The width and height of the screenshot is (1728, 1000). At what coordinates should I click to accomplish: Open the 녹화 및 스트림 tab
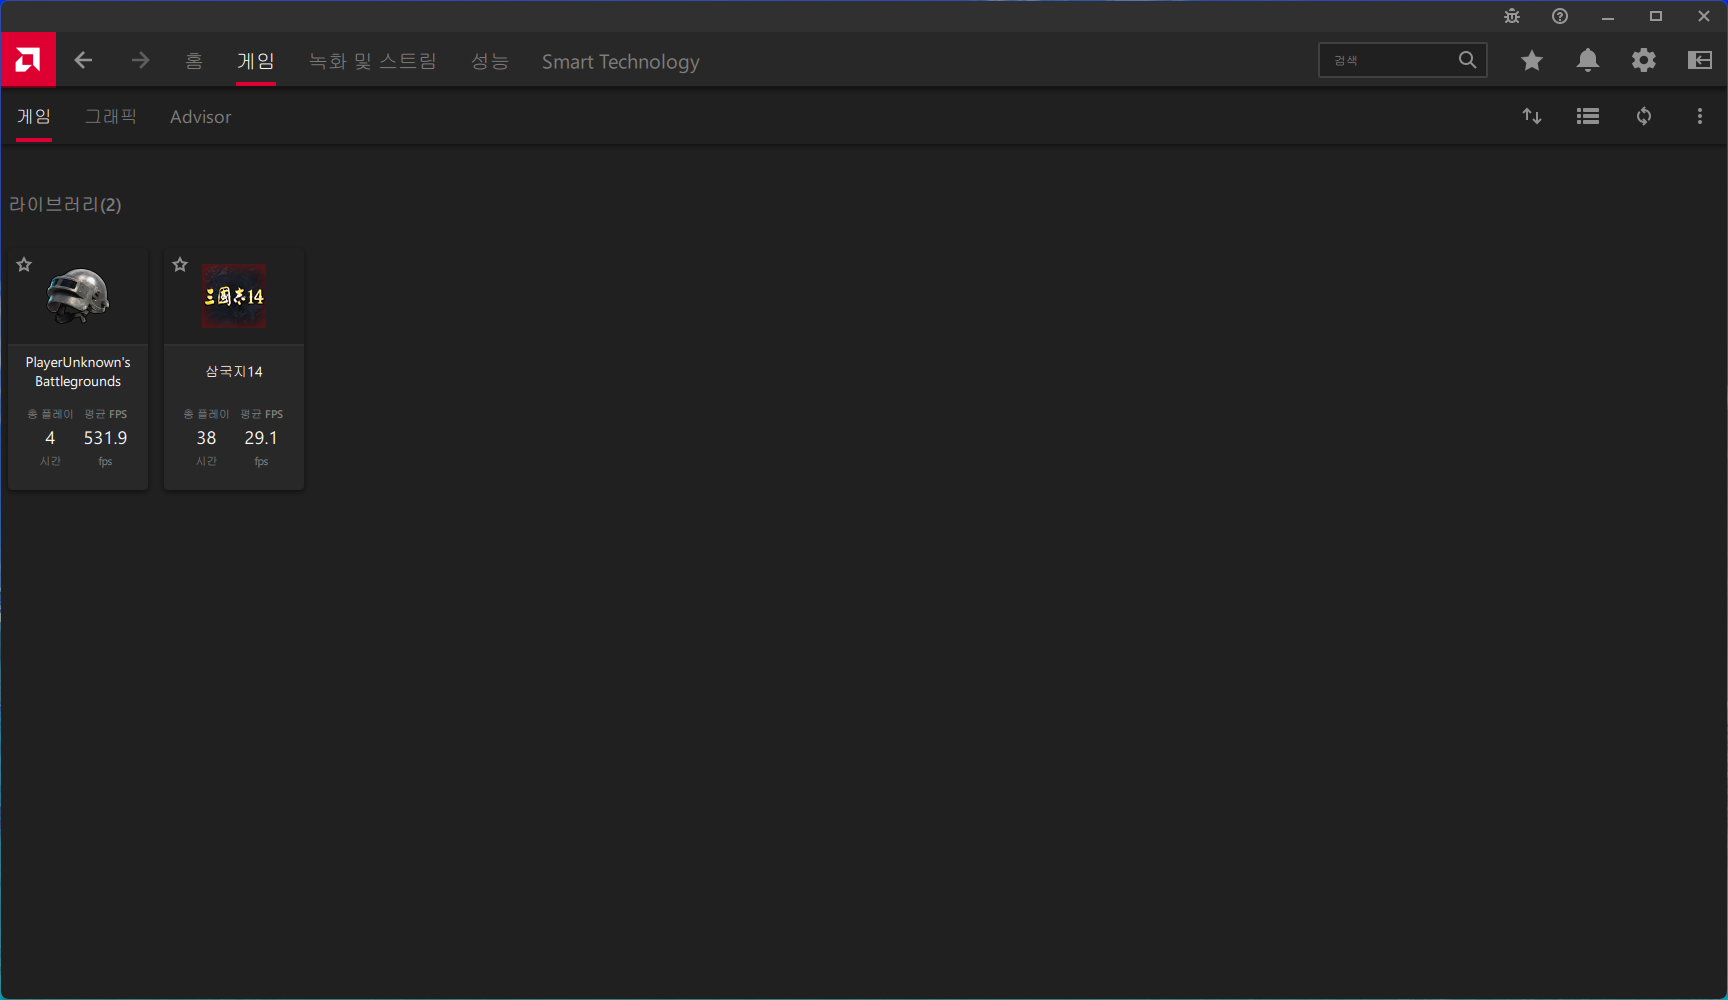tap(373, 61)
